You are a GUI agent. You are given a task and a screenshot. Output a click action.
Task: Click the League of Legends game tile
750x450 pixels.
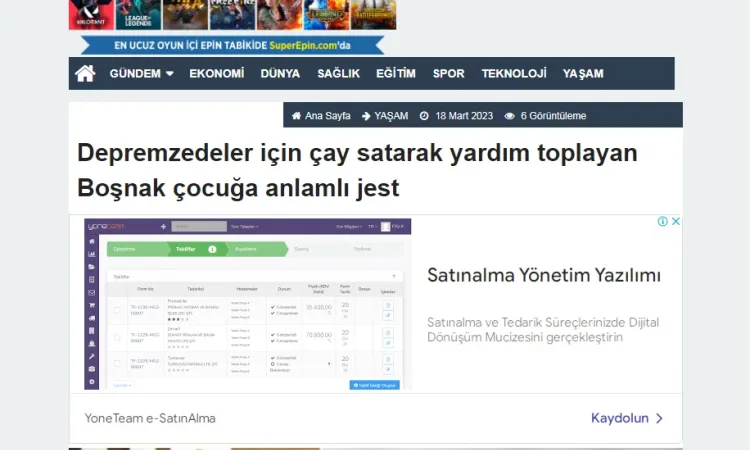point(138,14)
